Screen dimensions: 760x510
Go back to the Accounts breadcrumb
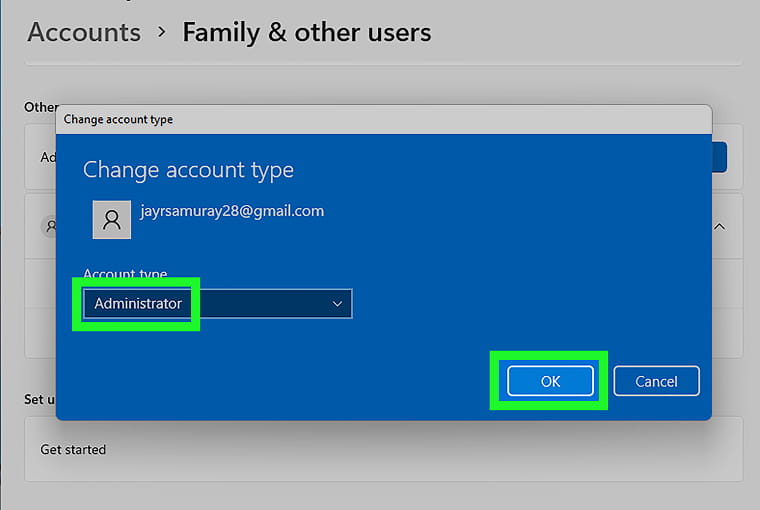pos(84,32)
